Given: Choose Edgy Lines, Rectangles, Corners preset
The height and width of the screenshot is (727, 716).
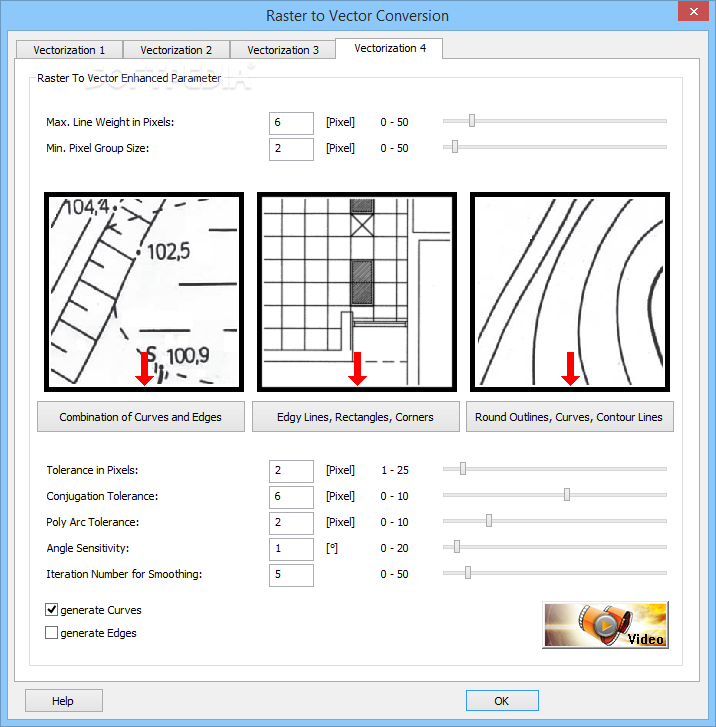Looking at the screenshot, I should (356, 417).
